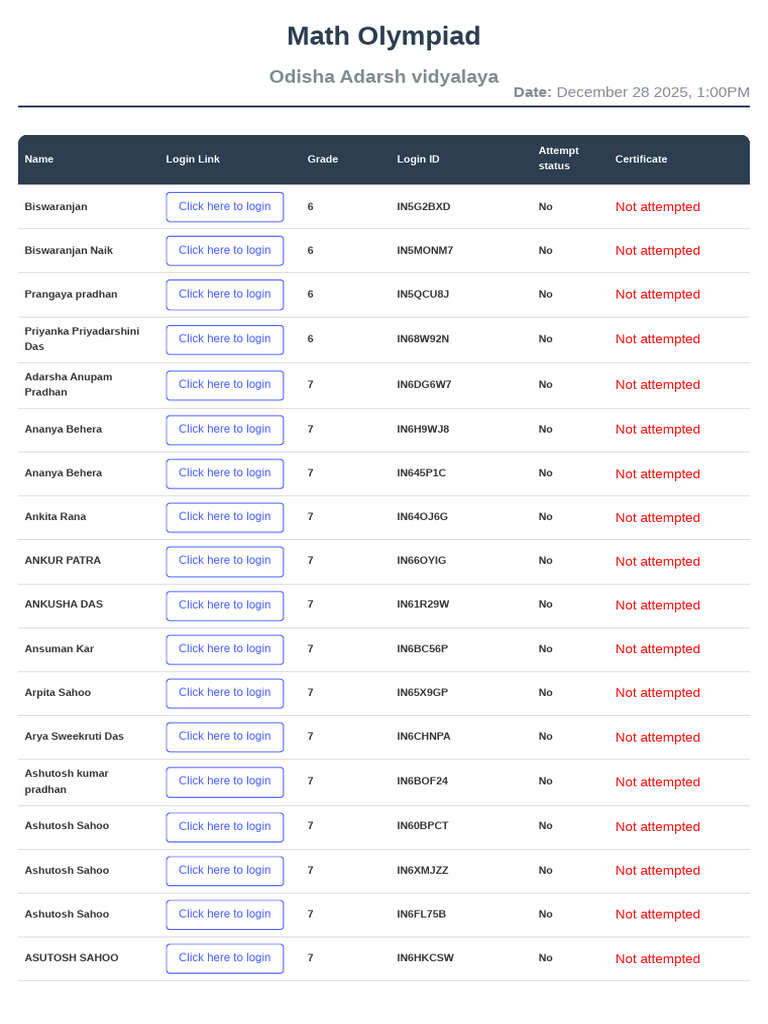
Task: Click login button for Arya Sweekruti Das
Action: coord(225,737)
